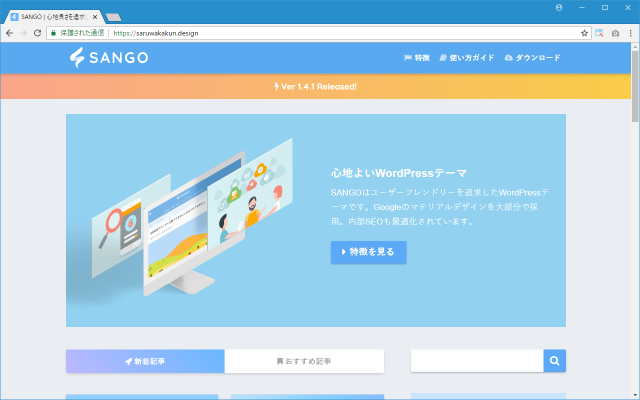640x400 pixels.
Task: Close the SANGO browser tab
Action: 95,17
